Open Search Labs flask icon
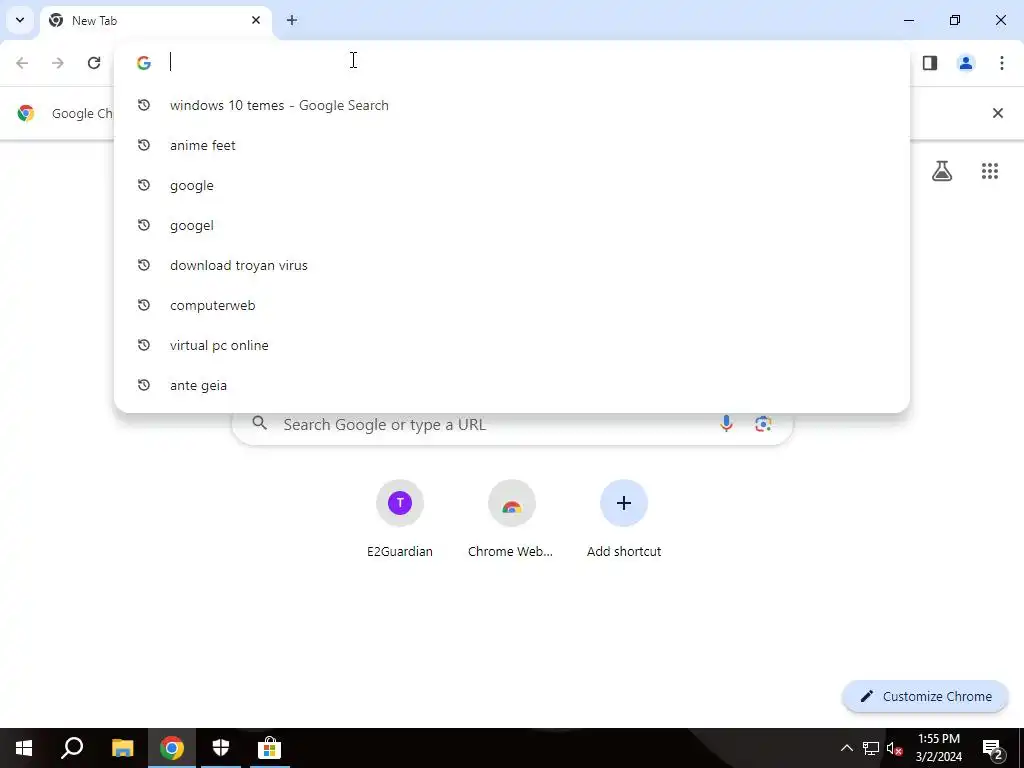 [942, 171]
